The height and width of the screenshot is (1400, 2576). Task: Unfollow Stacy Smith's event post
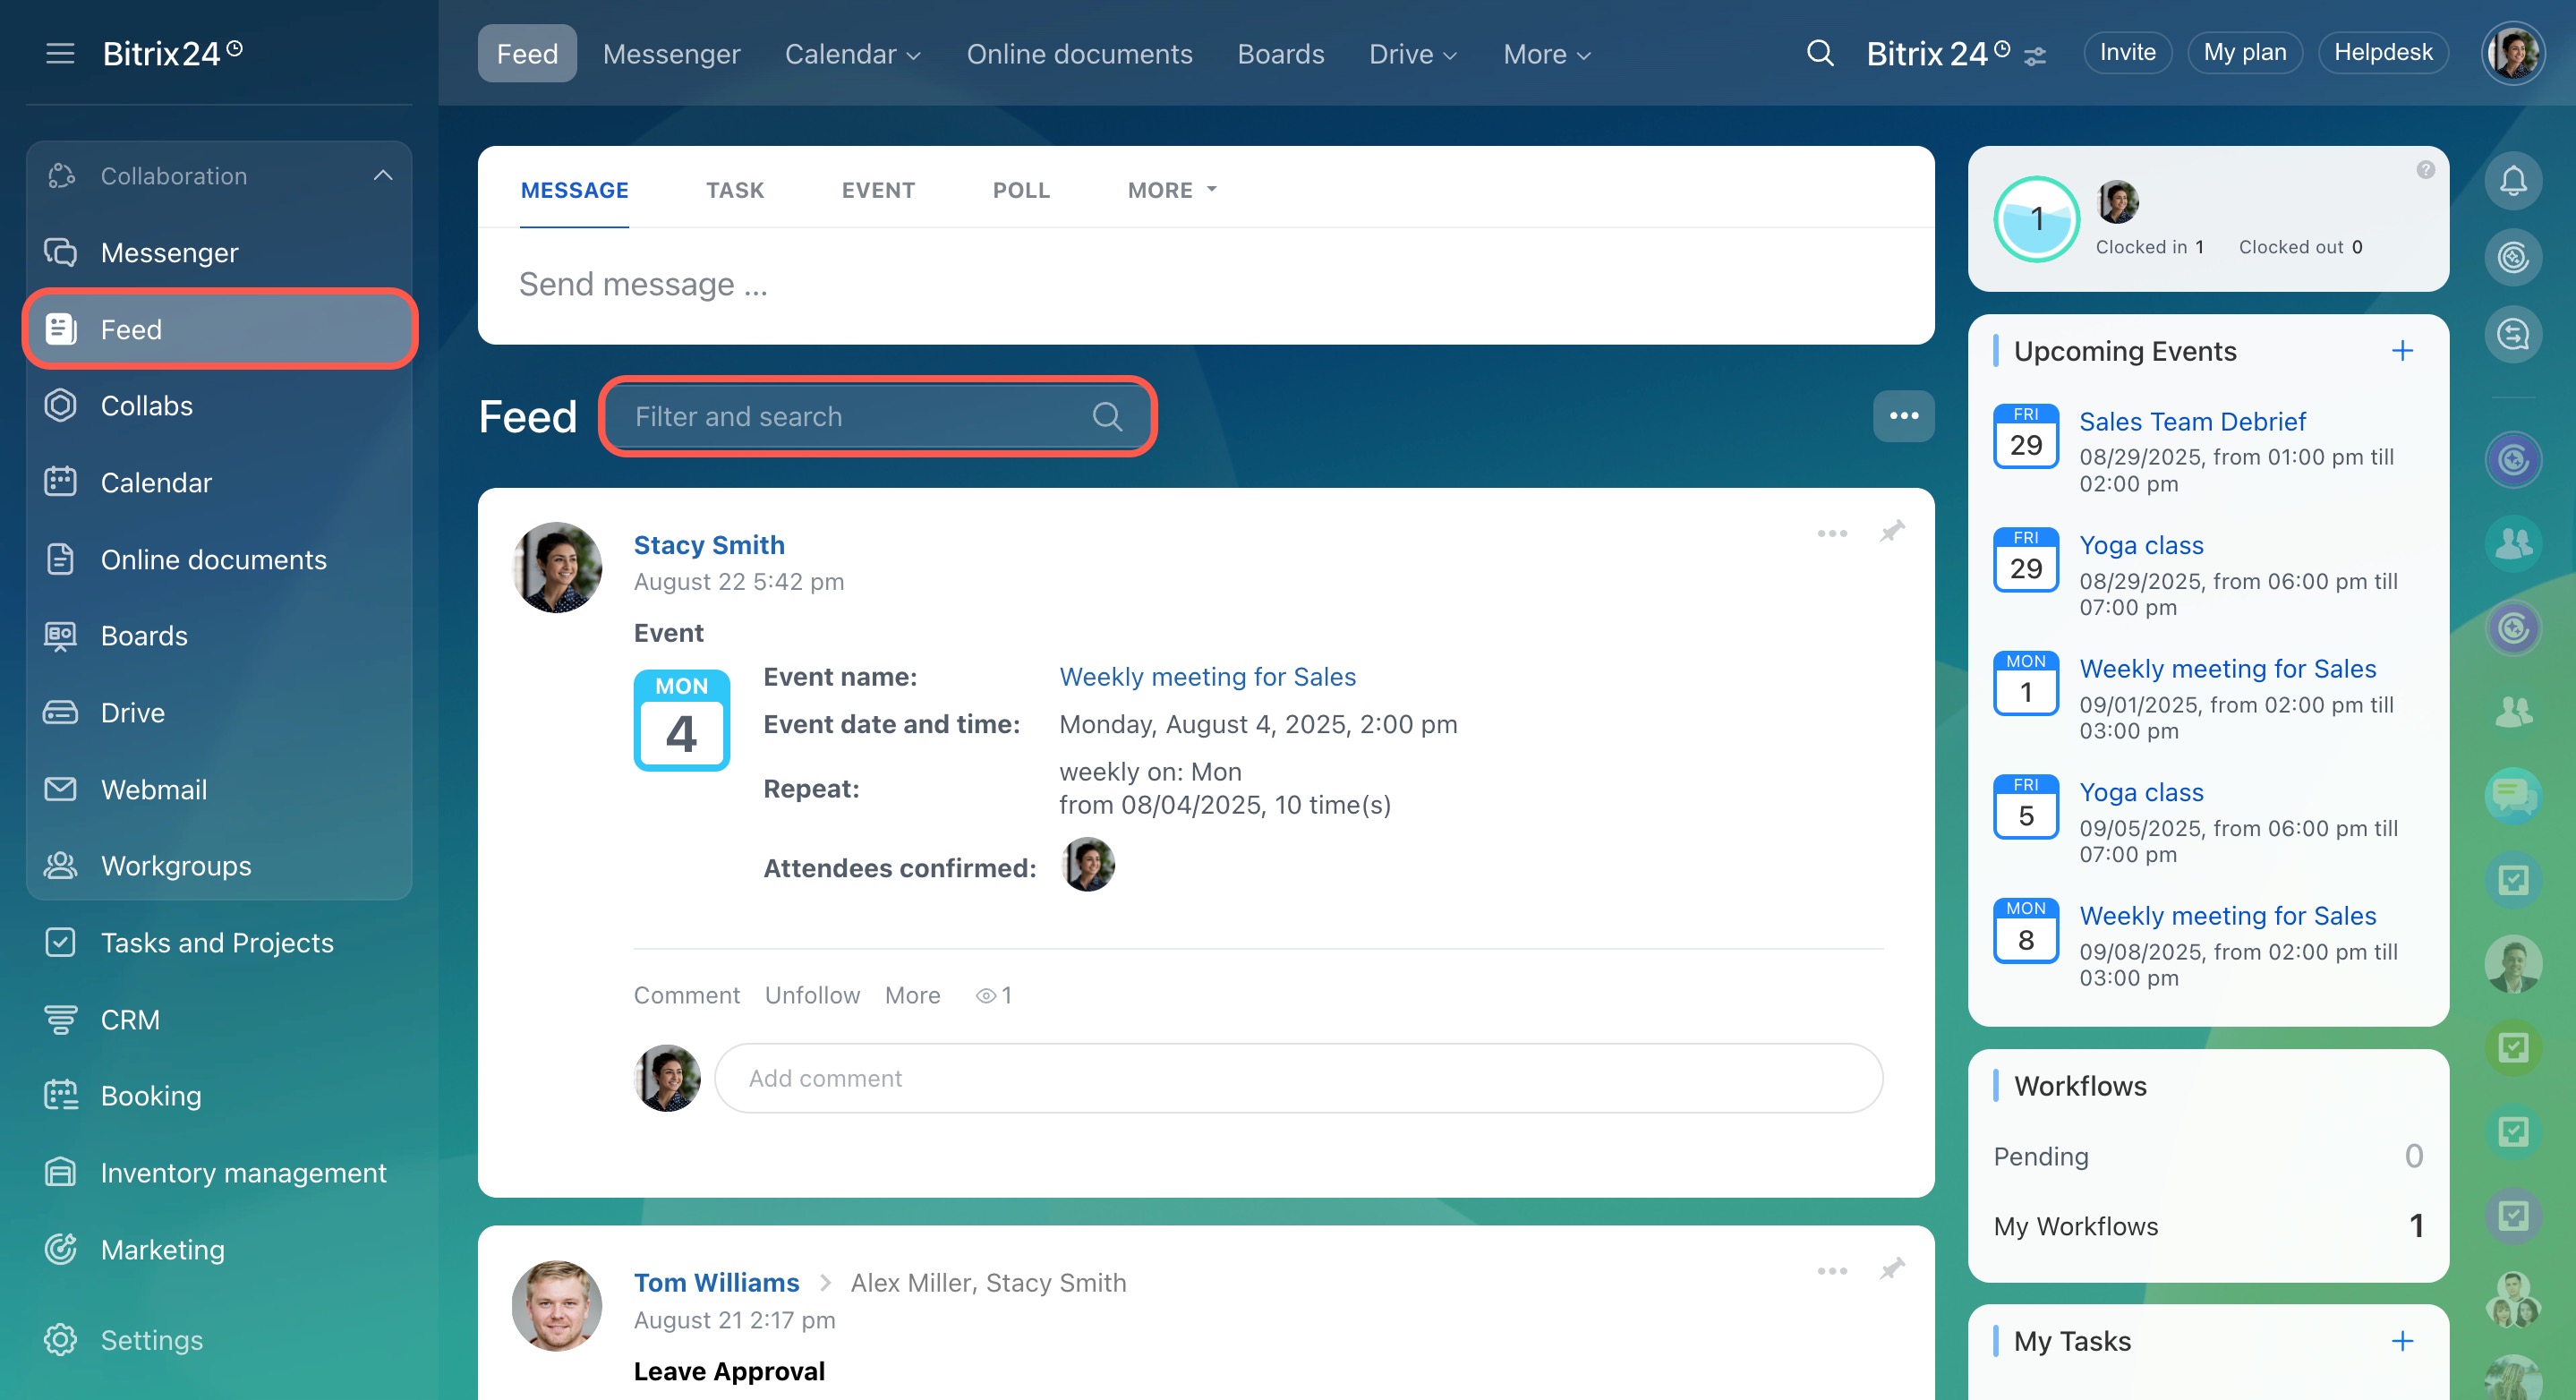coord(812,995)
